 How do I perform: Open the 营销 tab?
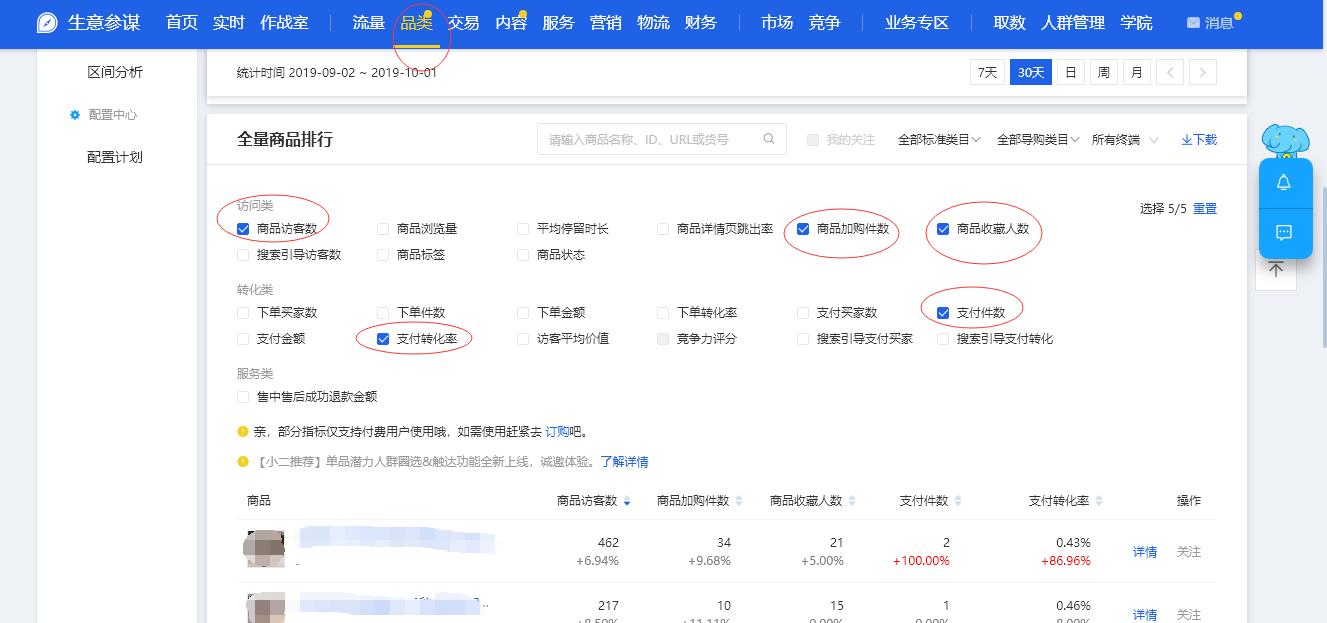[606, 23]
